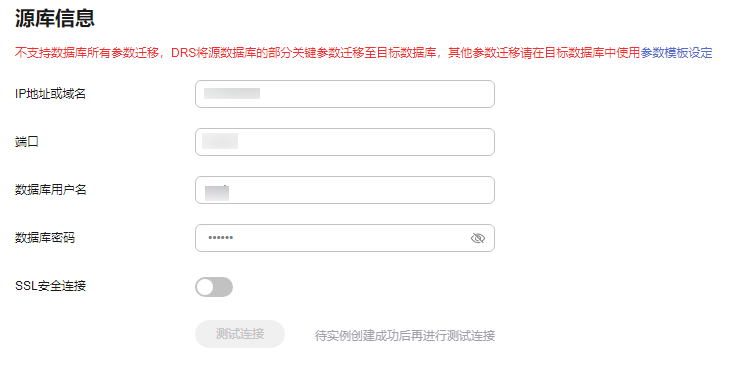Screen dimensions: 746x365
Task: Select the 数据库用户名 field label
Action: [50, 190]
